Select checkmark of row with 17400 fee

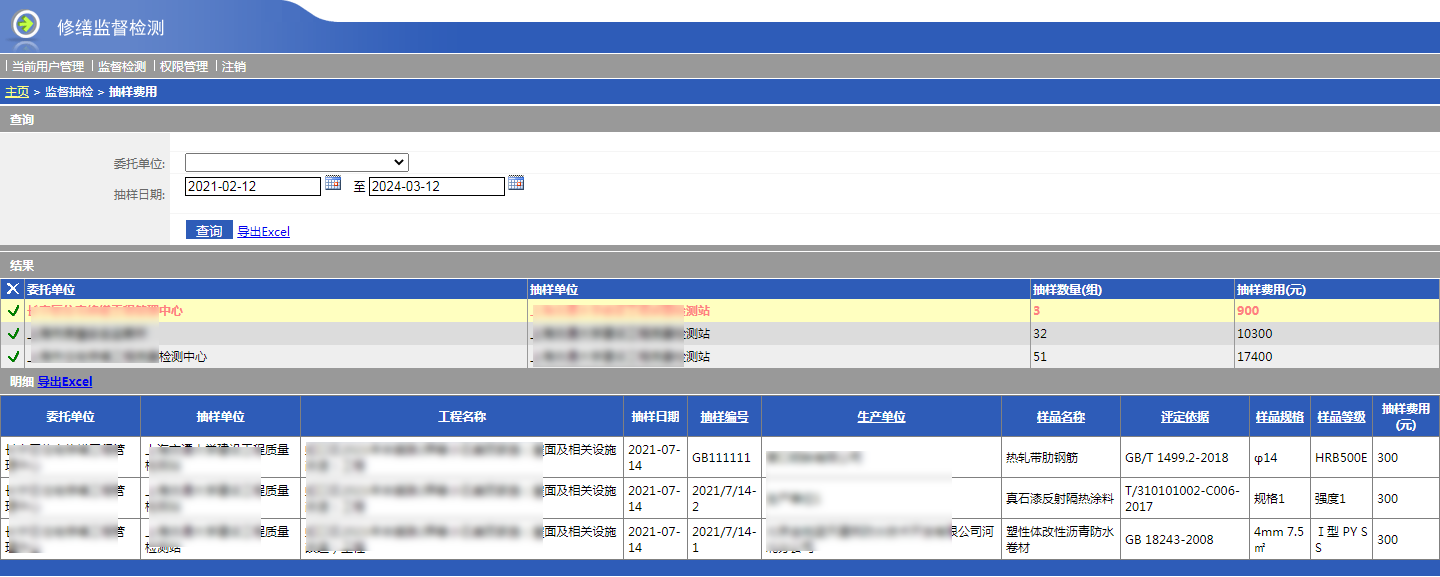tap(13, 356)
